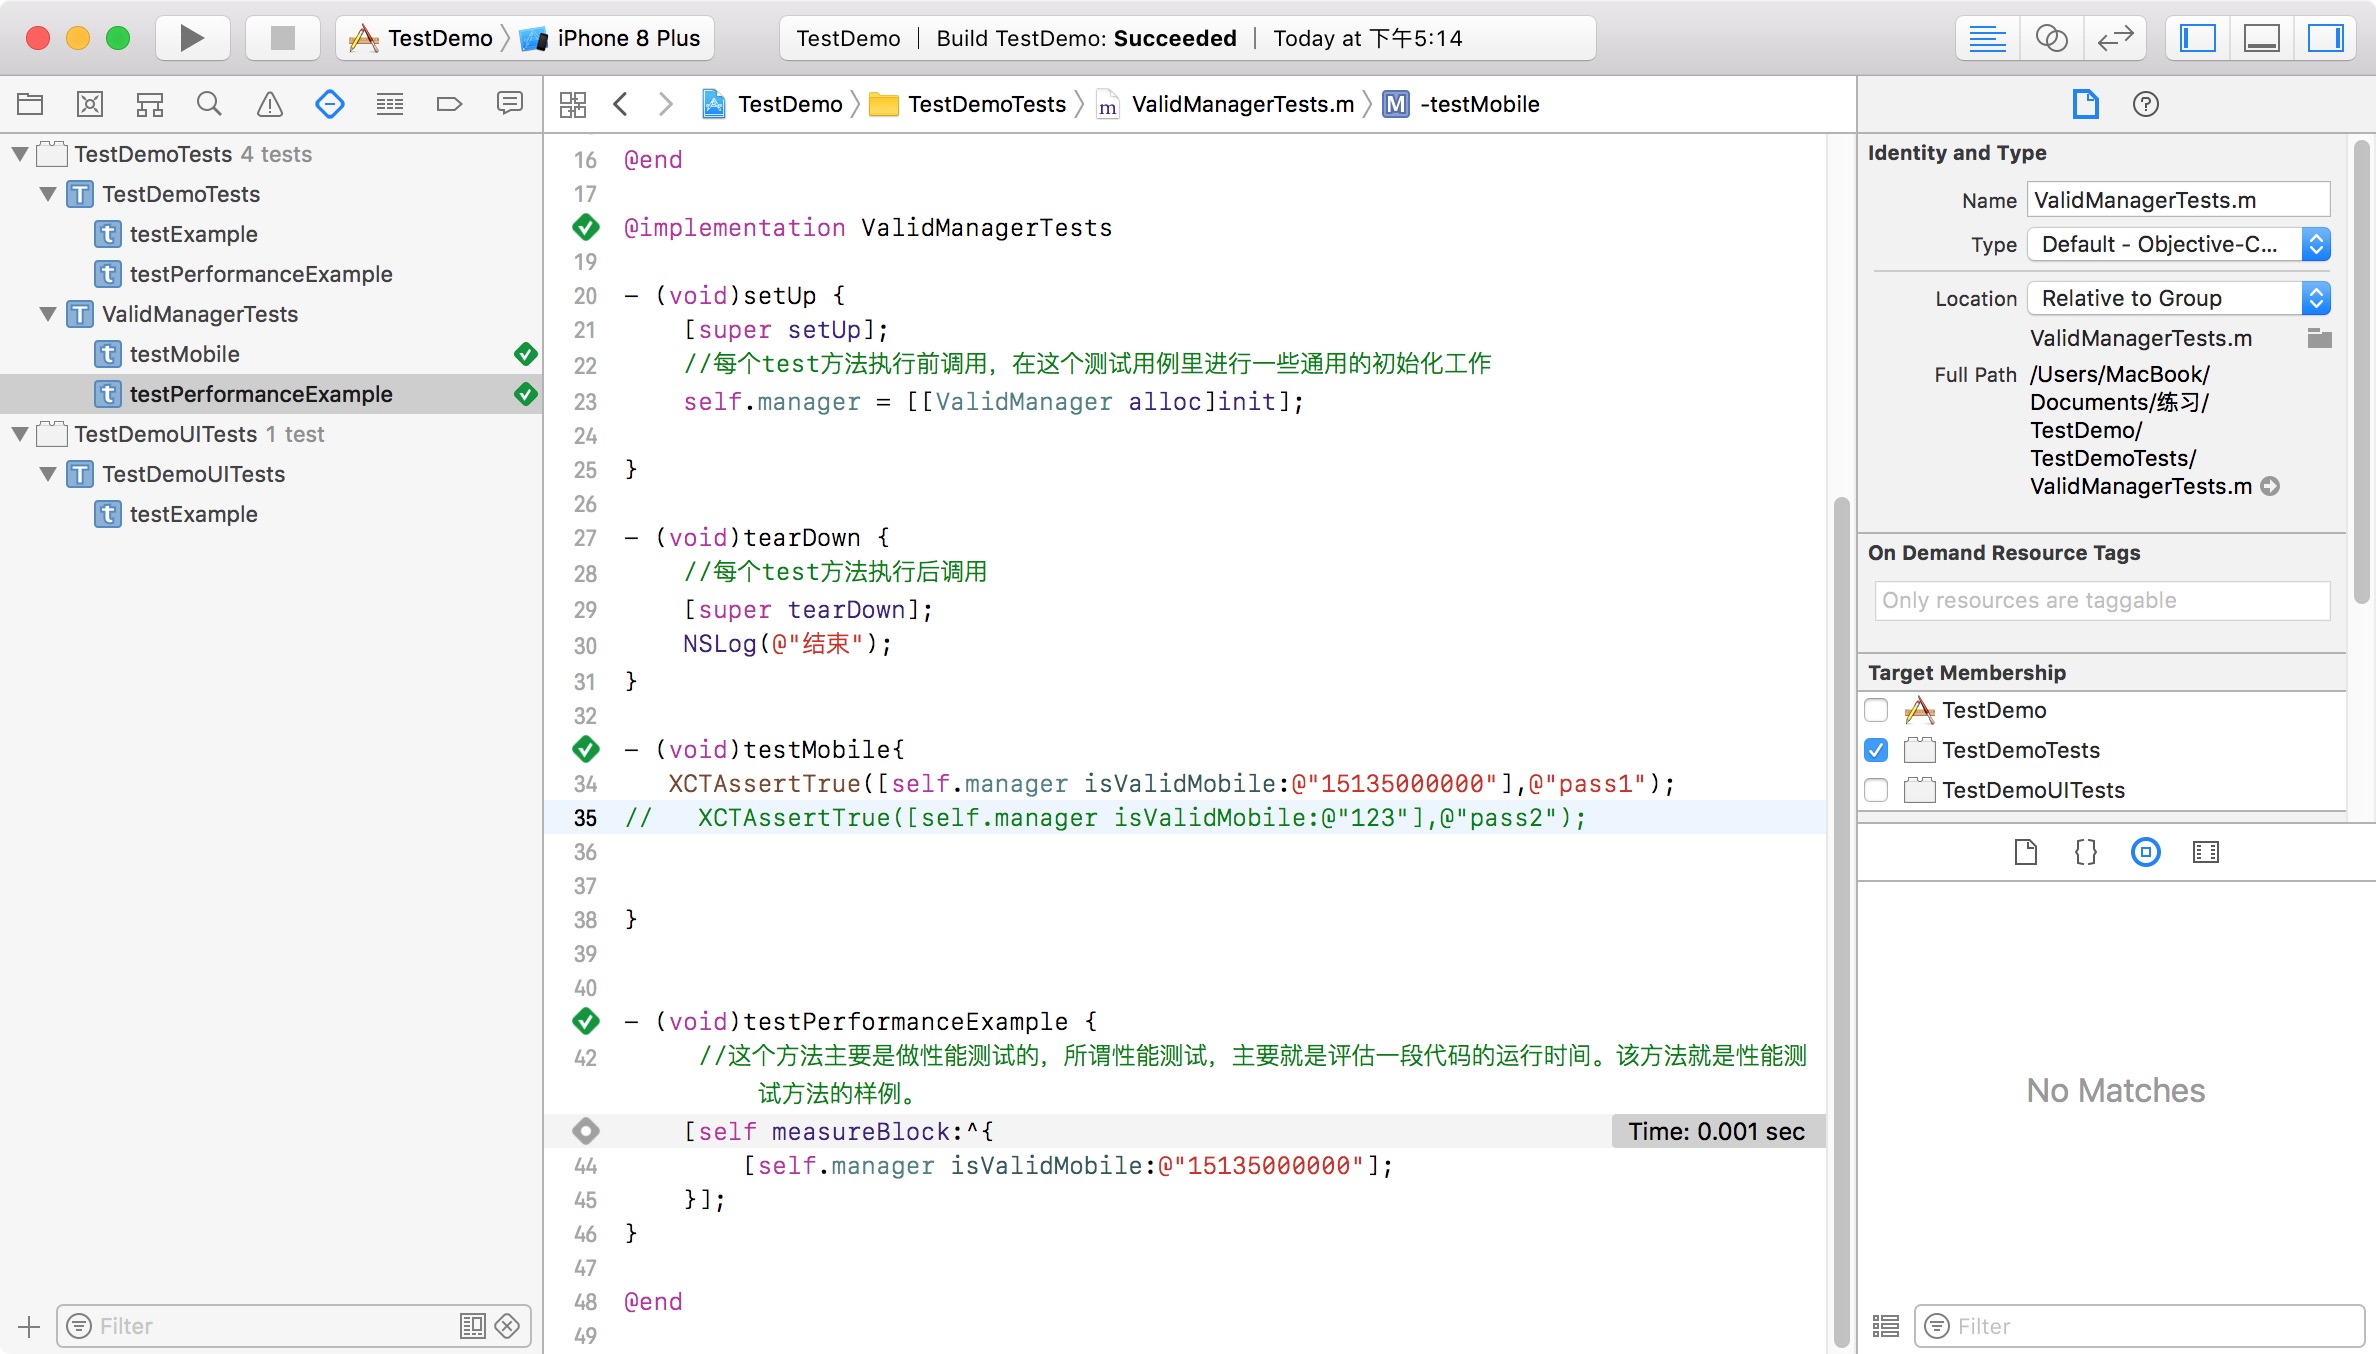Open the Media library
The height and width of the screenshot is (1354, 2376).
click(2206, 852)
